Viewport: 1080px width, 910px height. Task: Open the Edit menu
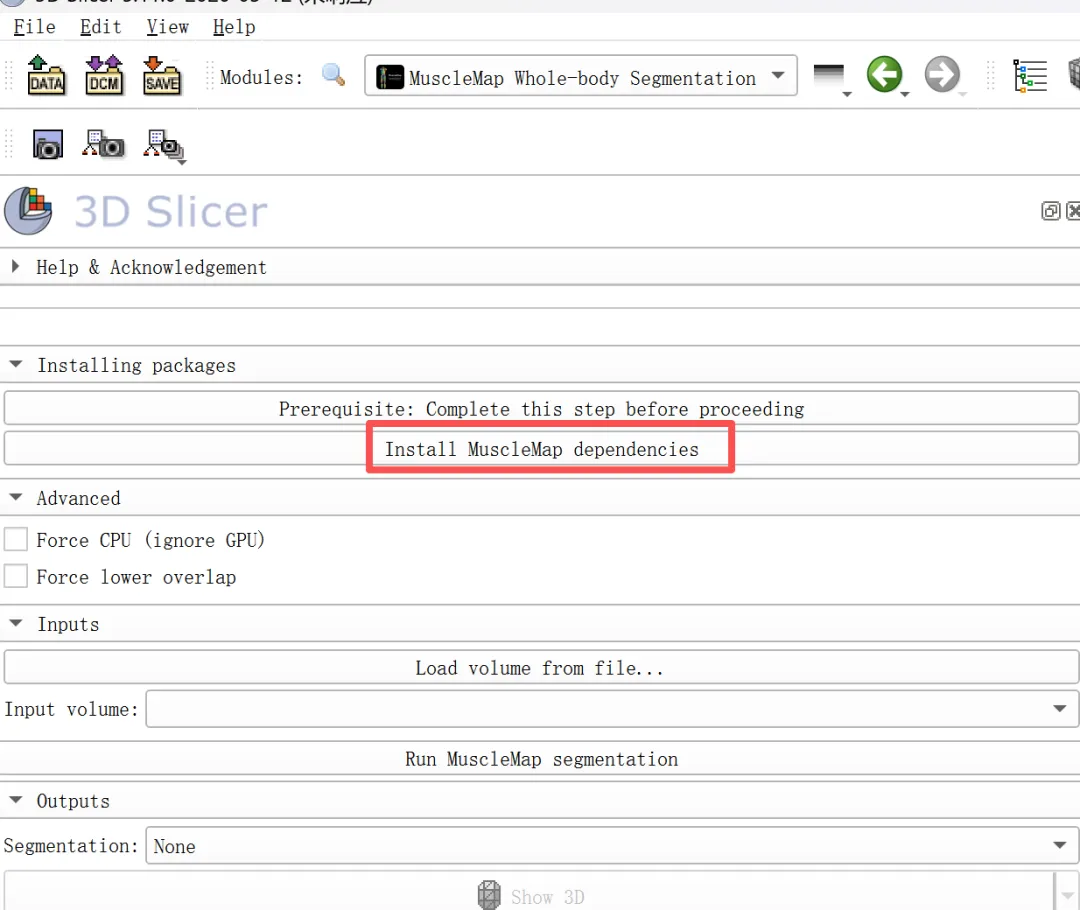tap(101, 27)
